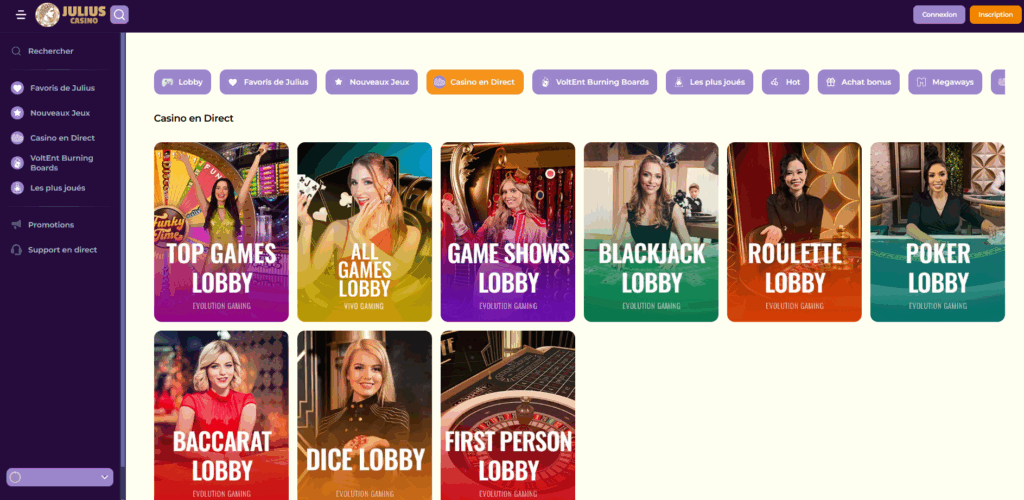Select the Casino en Direct category tab
The width and height of the screenshot is (1024, 500).
pyautogui.click(x=475, y=82)
